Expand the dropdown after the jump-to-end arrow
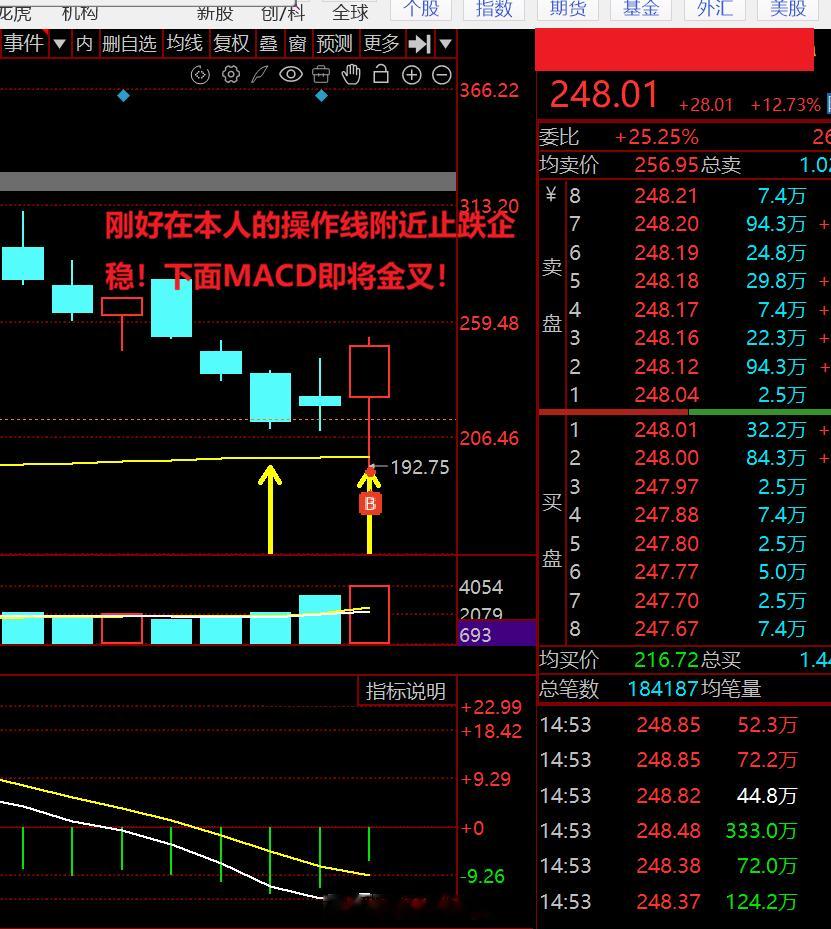 (x=446, y=43)
